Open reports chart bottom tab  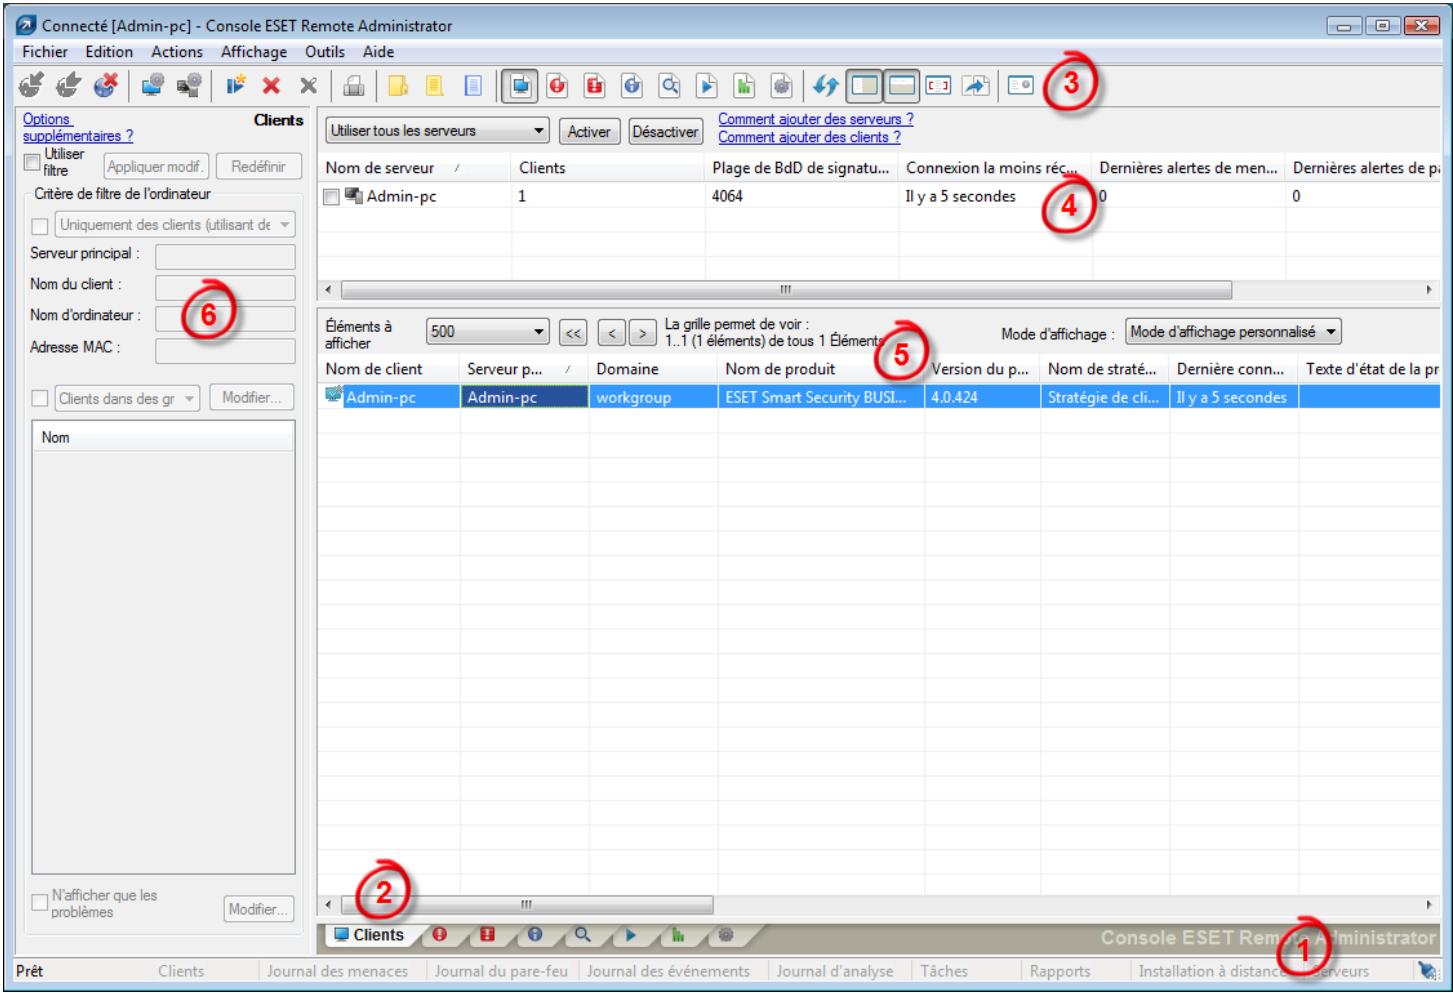[x=678, y=935]
